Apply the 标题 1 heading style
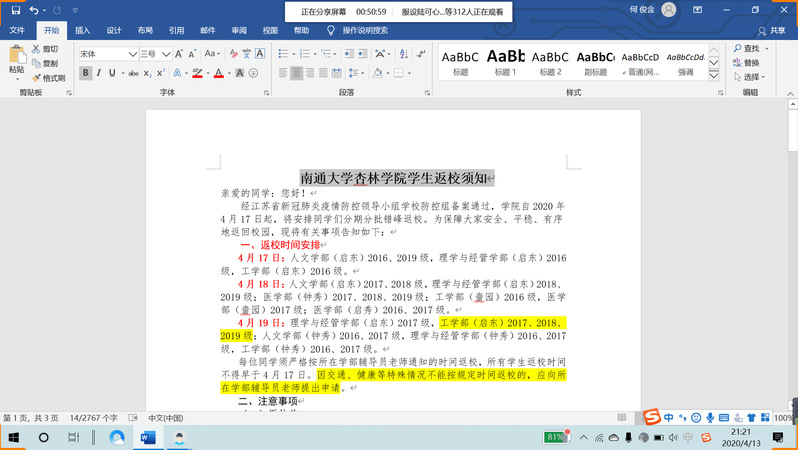Screen dimensions: 798x450 click(x=506, y=62)
